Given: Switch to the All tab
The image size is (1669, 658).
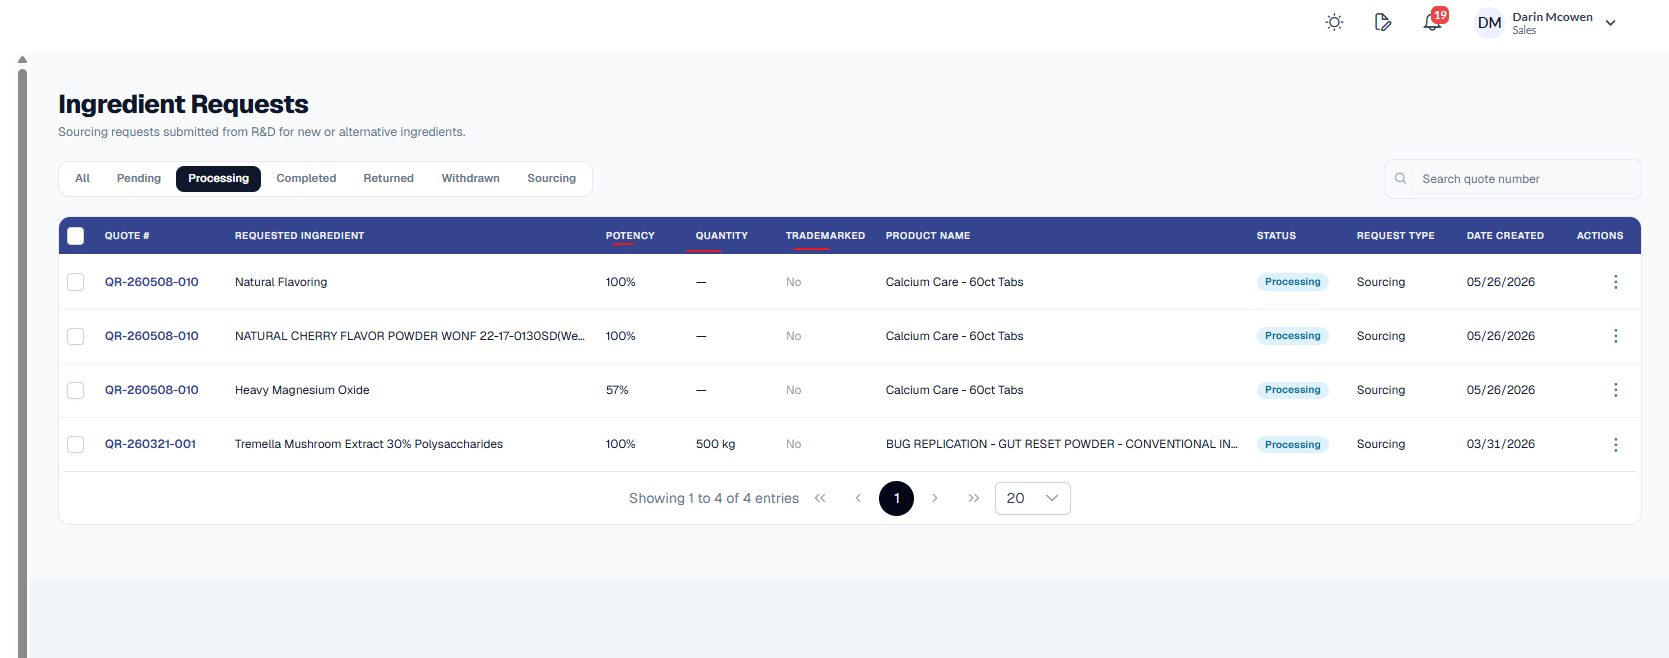Looking at the screenshot, I should click(83, 179).
